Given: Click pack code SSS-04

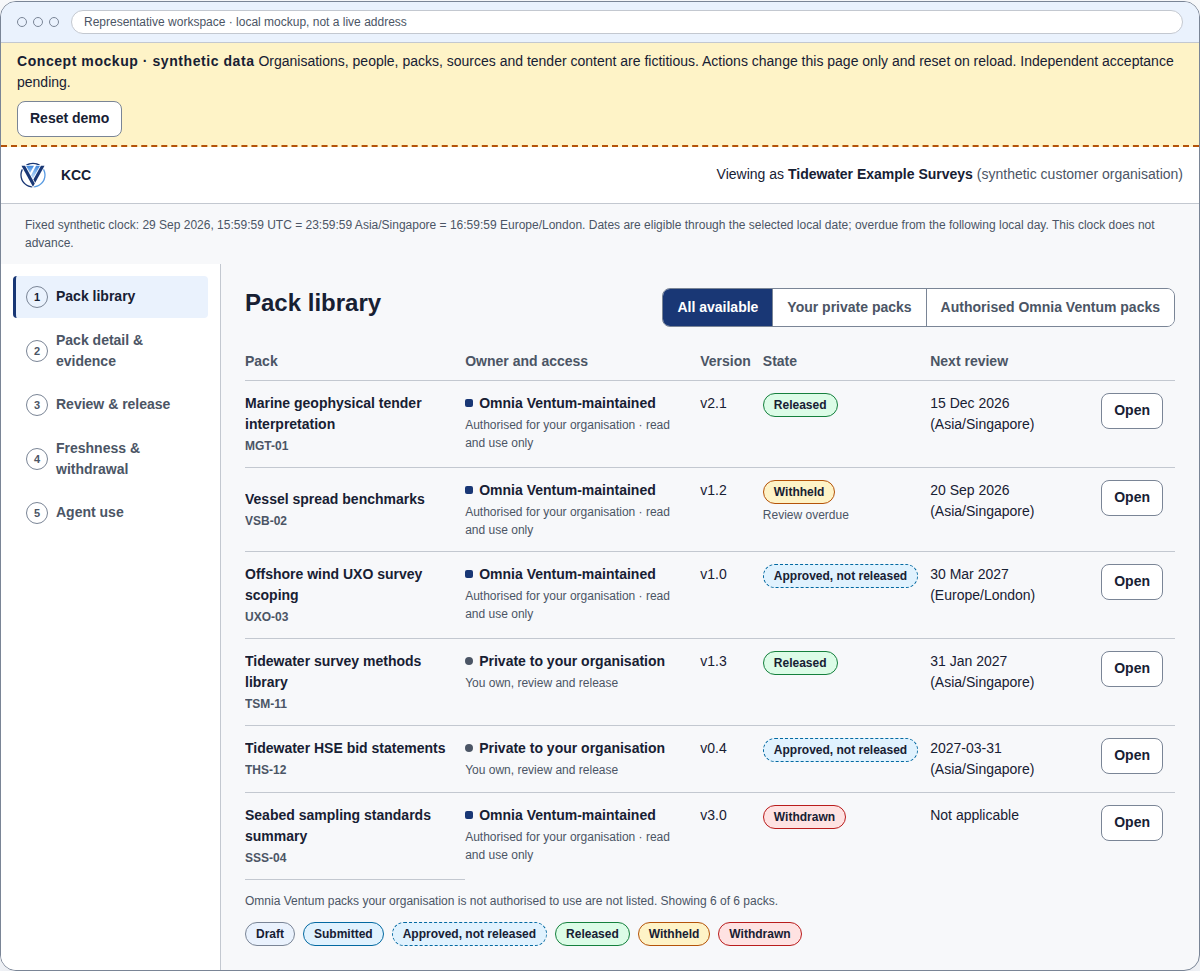Looking at the screenshot, I should coord(266,858).
